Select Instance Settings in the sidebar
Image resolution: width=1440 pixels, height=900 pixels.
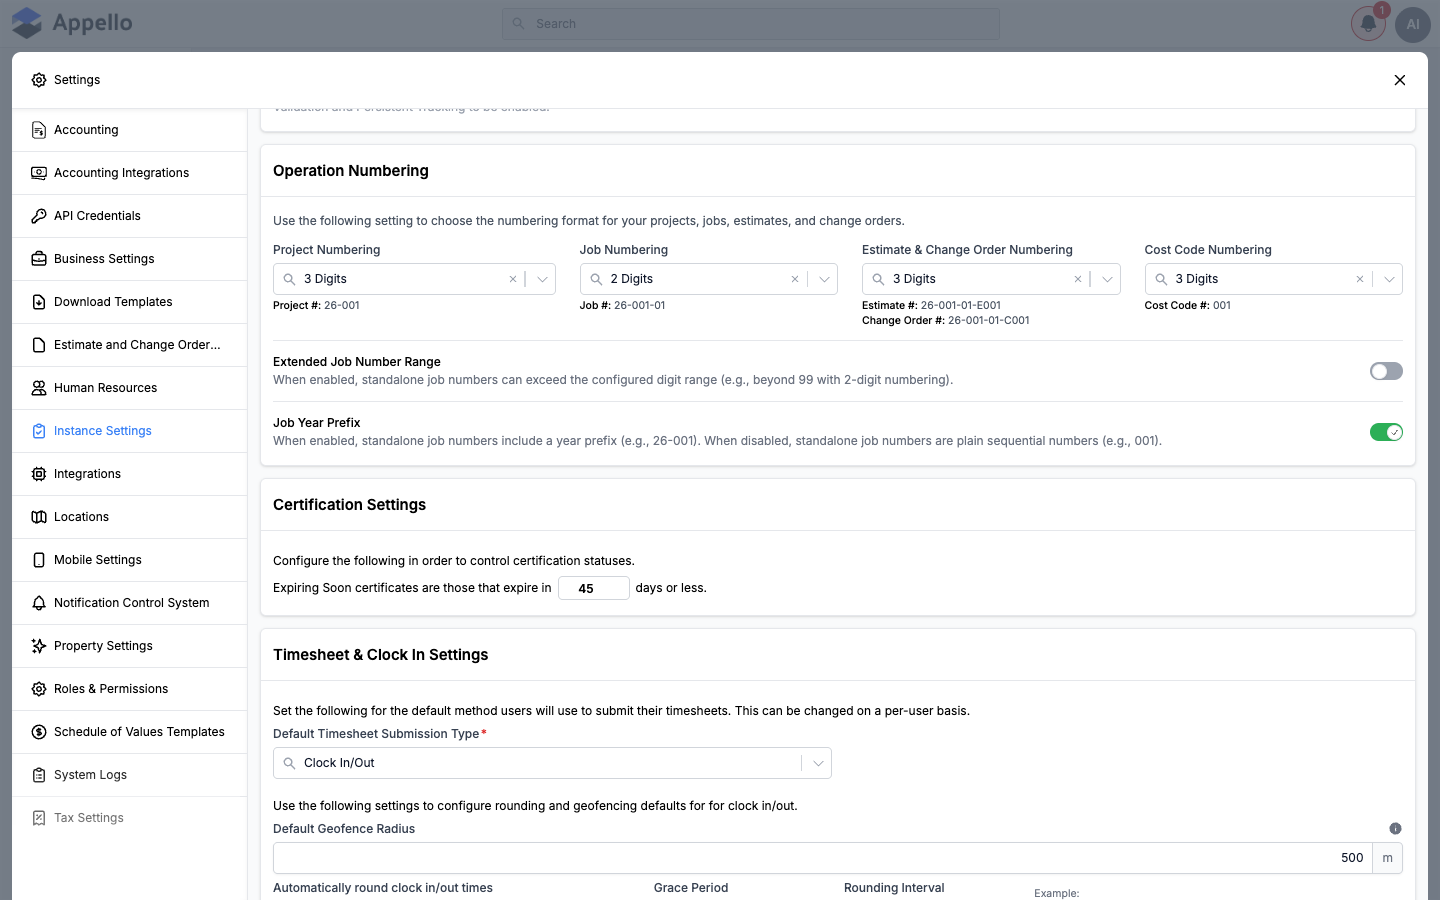(x=130, y=431)
